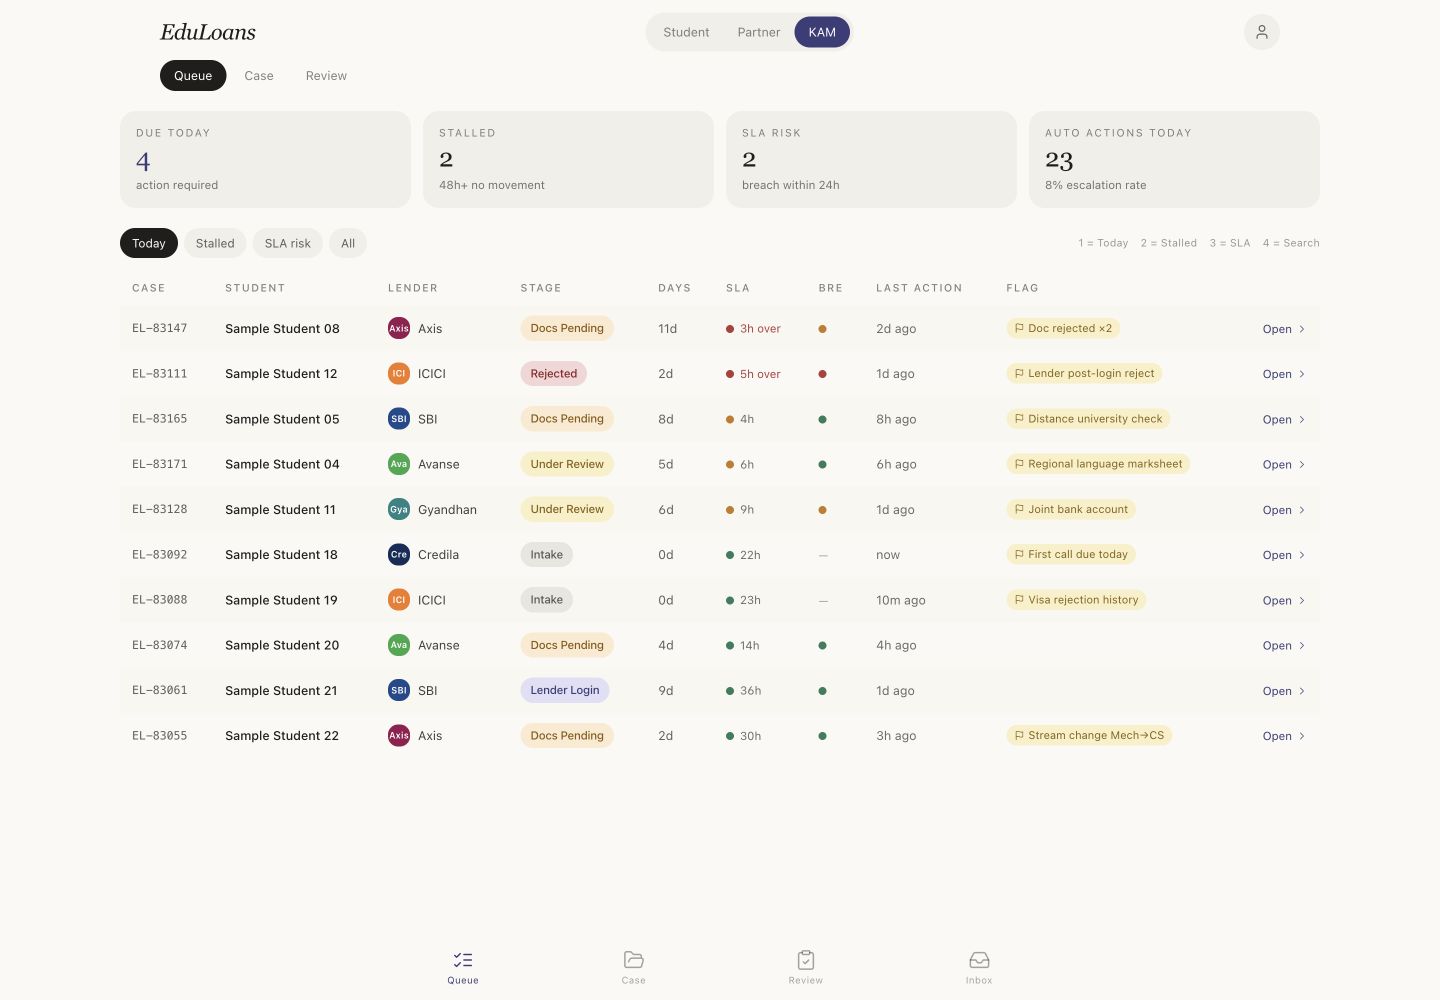Click Axis lender avatar for Sample Student 08
Viewport: 1440px width, 1000px height.
pos(399,328)
